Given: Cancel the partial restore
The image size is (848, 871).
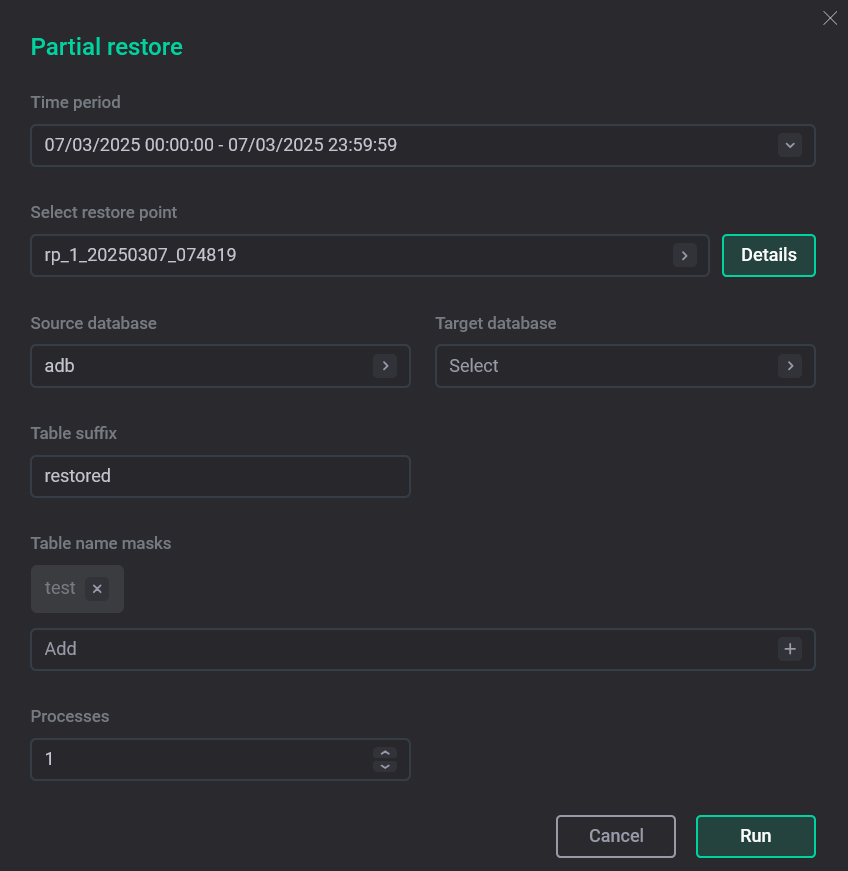Looking at the screenshot, I should (616, 836).
